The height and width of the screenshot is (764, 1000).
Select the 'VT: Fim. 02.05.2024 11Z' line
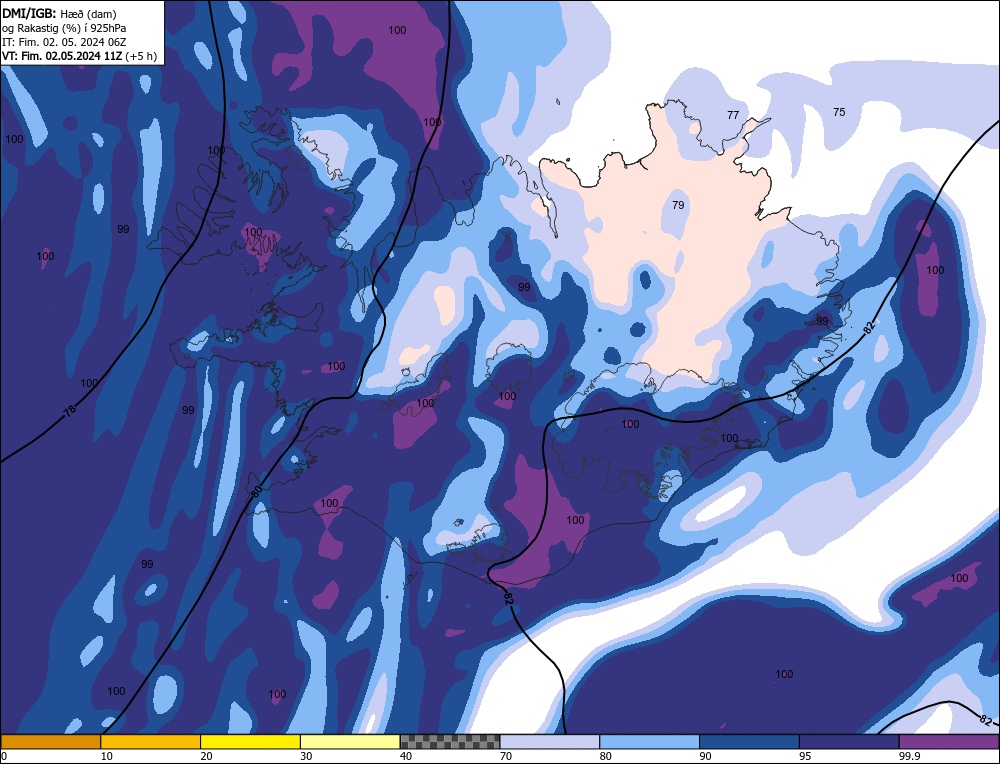point(62,55)
